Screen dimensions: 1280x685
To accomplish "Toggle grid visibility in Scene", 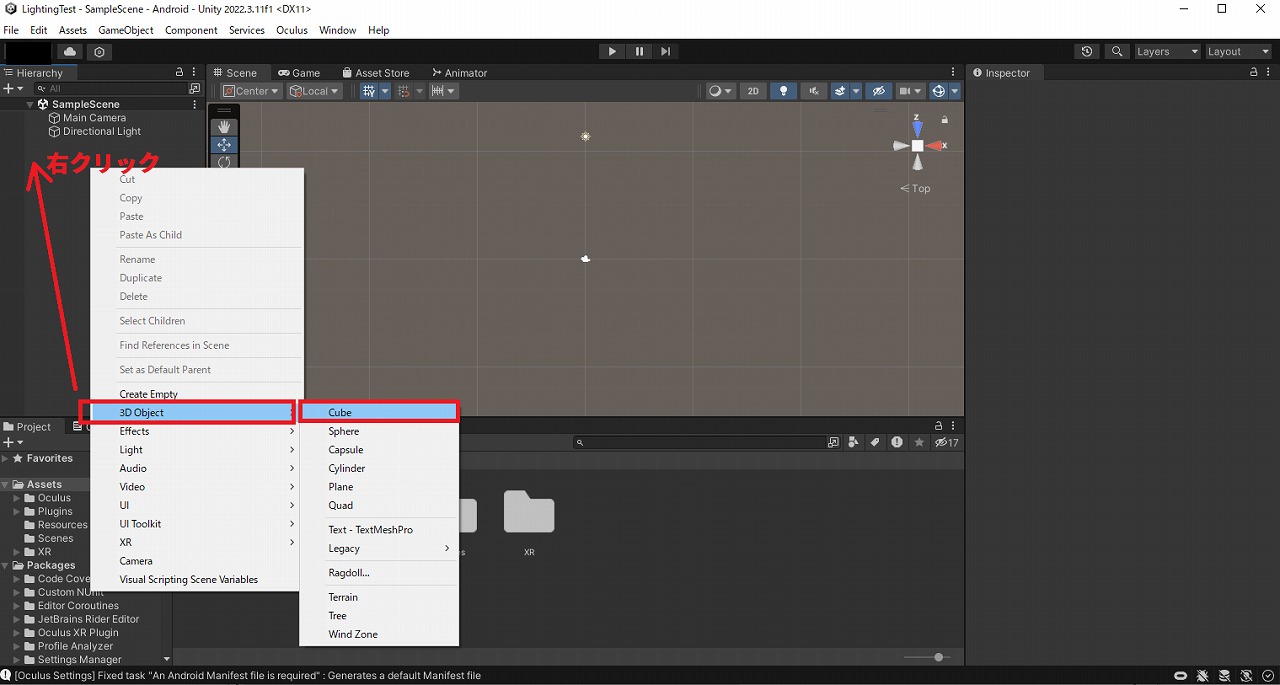I will [x=368, y=91].
